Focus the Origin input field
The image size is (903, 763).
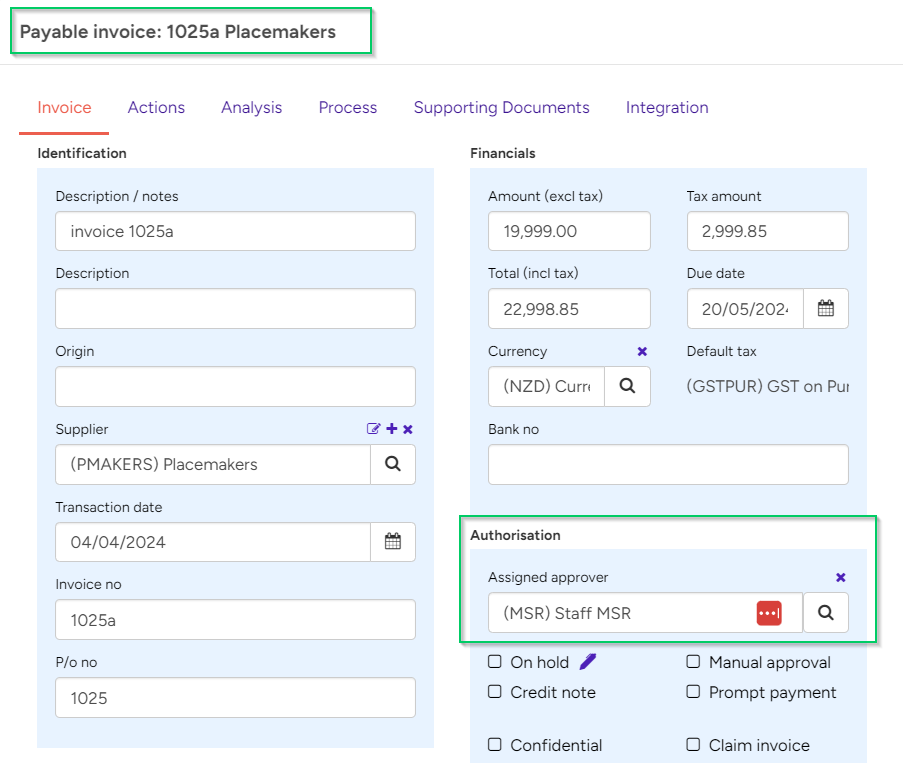point(236,386)
